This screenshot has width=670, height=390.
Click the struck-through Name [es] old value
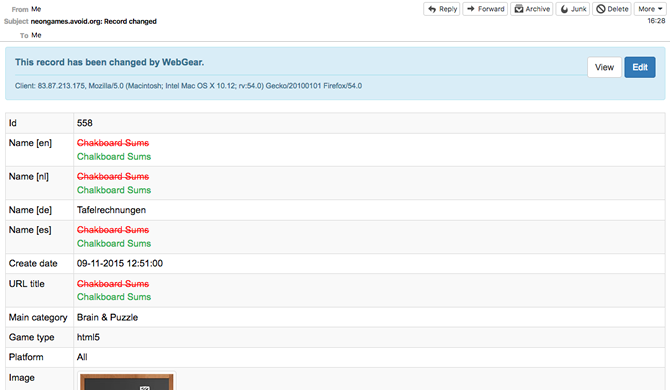[x=113, y=230]
